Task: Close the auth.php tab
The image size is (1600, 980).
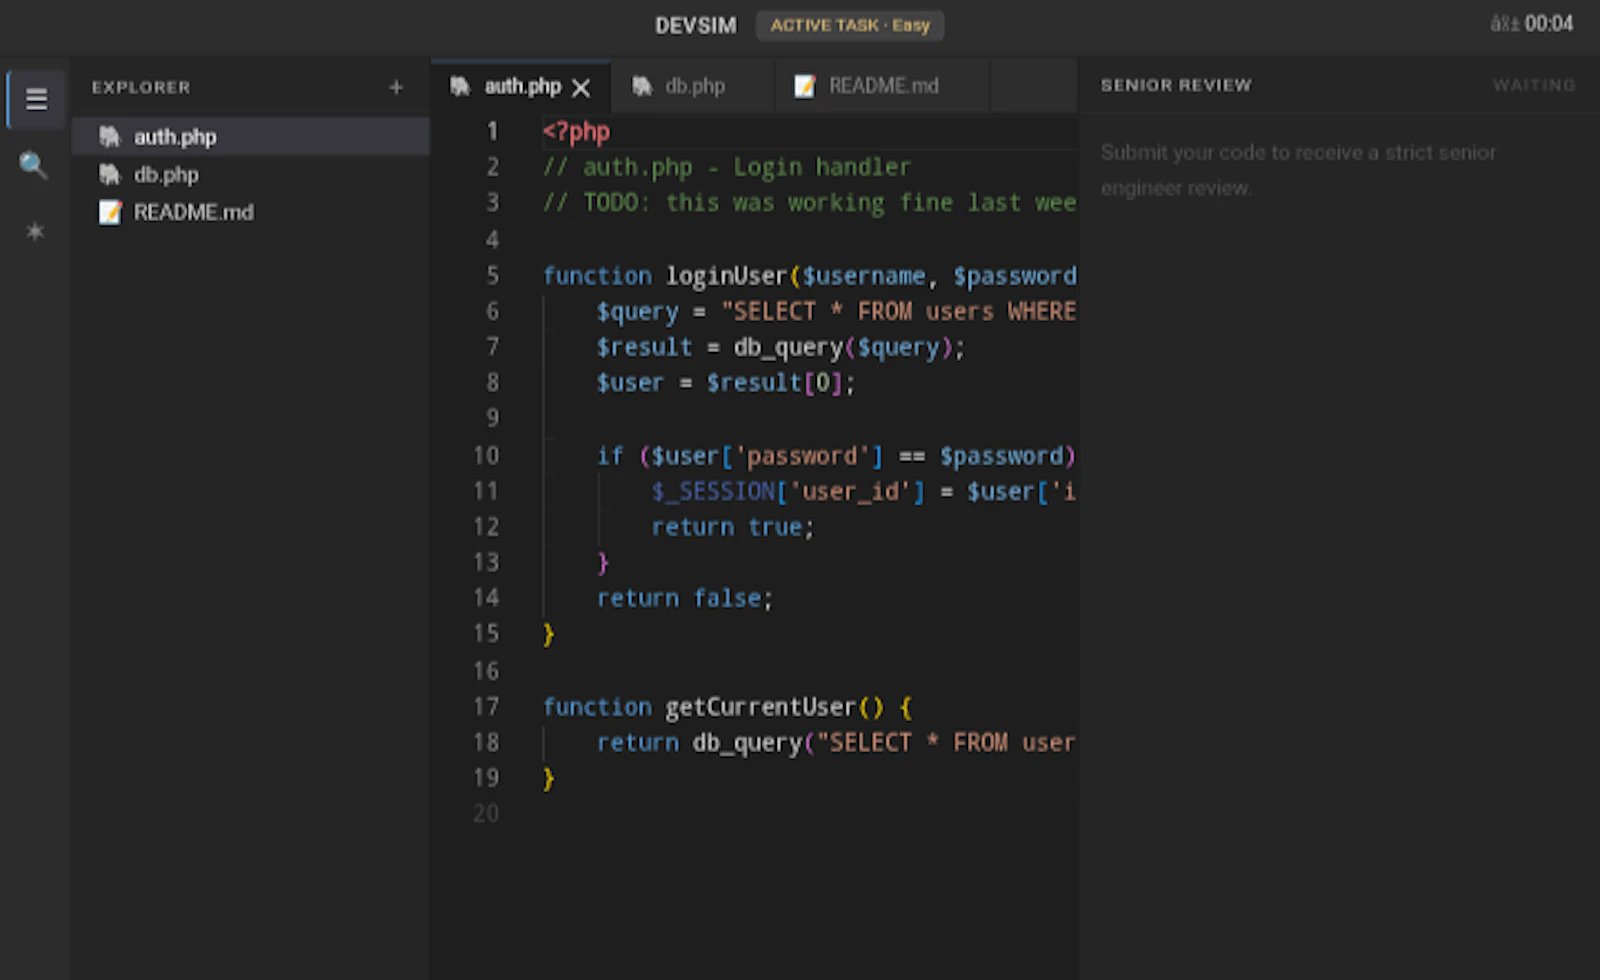Action: tap(581, 88)
